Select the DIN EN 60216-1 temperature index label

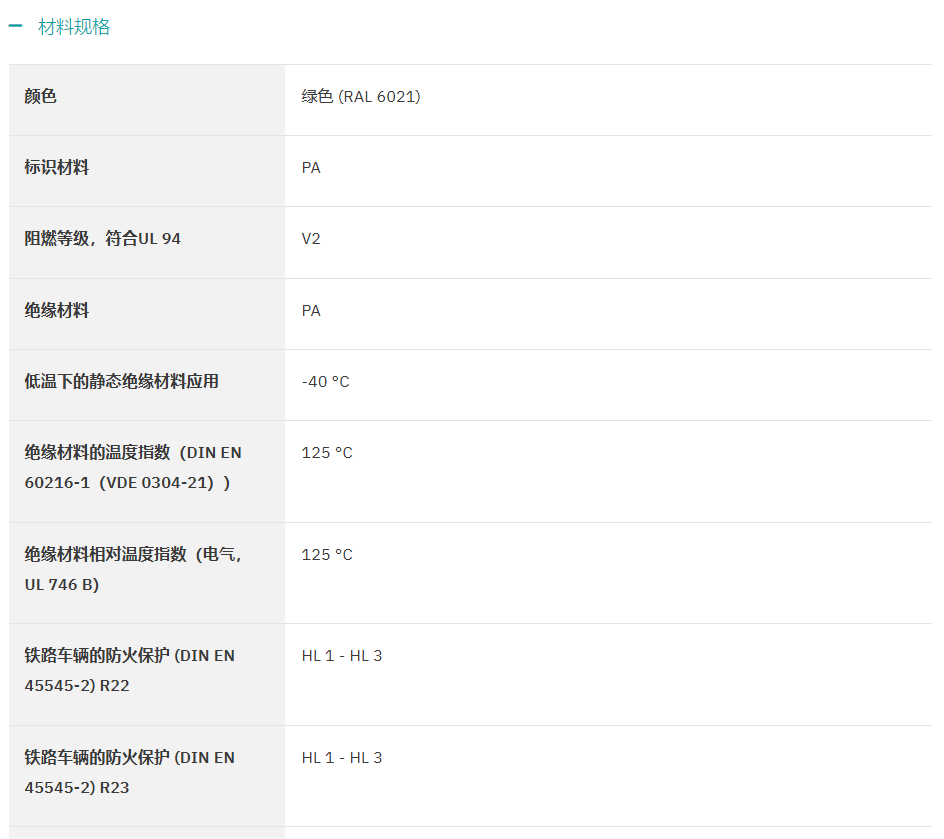[x=133, y=468]
